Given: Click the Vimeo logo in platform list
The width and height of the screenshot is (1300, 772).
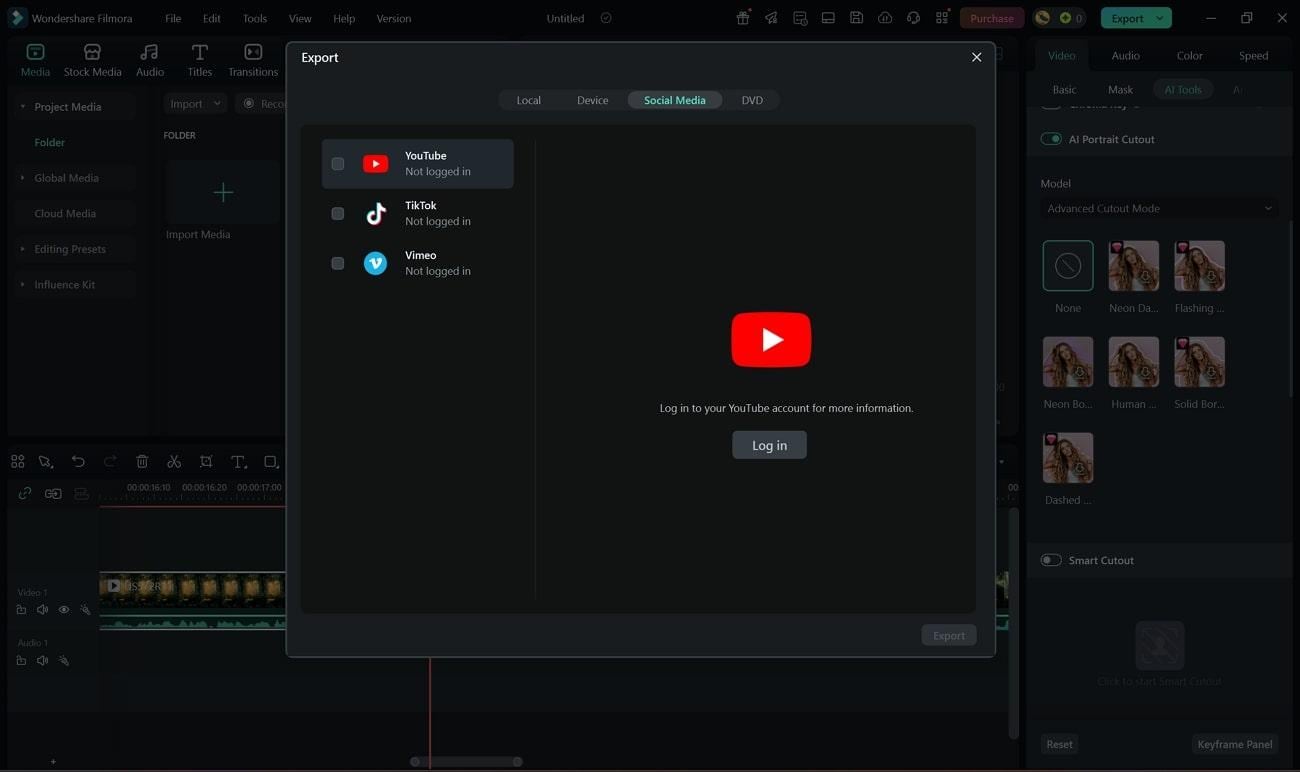Looking at the screenshot, I should tap(375, 263).
